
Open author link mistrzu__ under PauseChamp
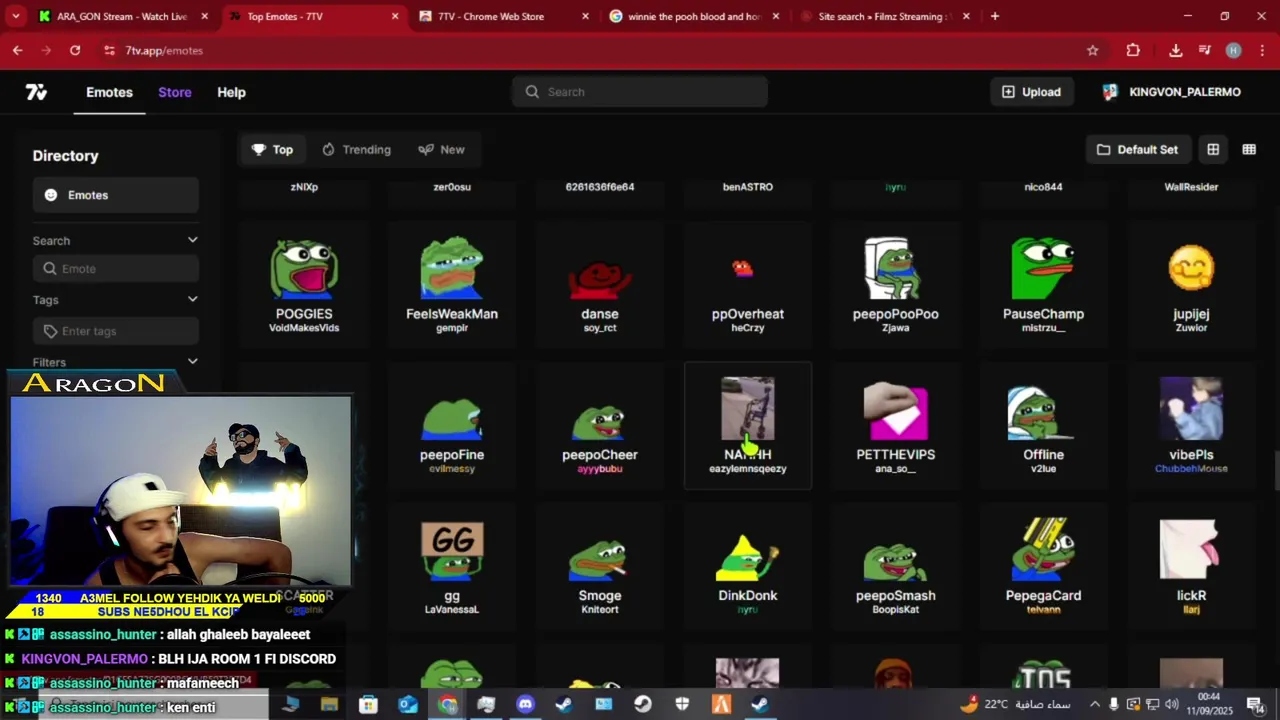[1043, 328]
